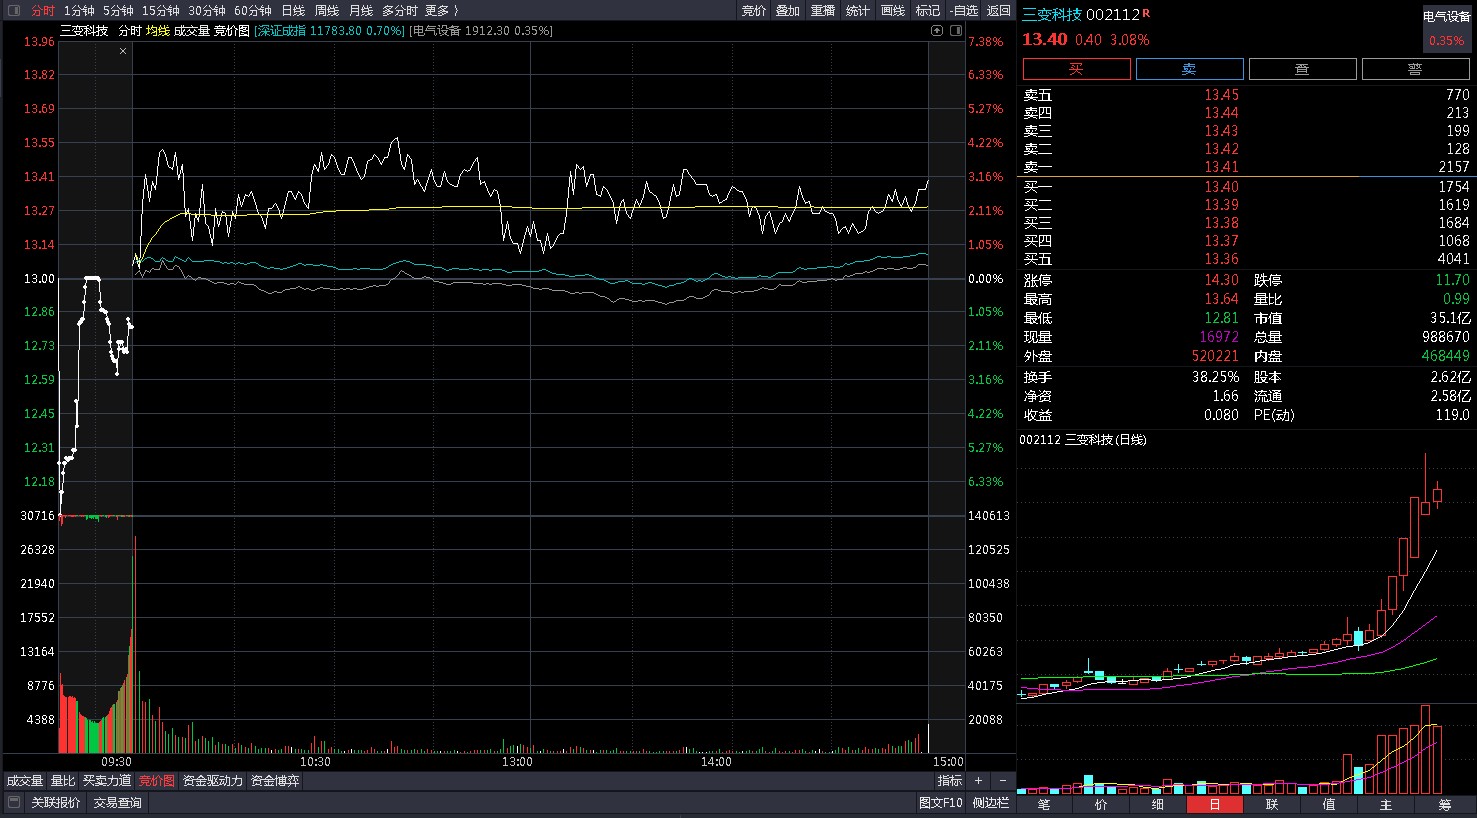Toggle the 均线 average line overlay
1477x818 pixels.
(157, 31)
